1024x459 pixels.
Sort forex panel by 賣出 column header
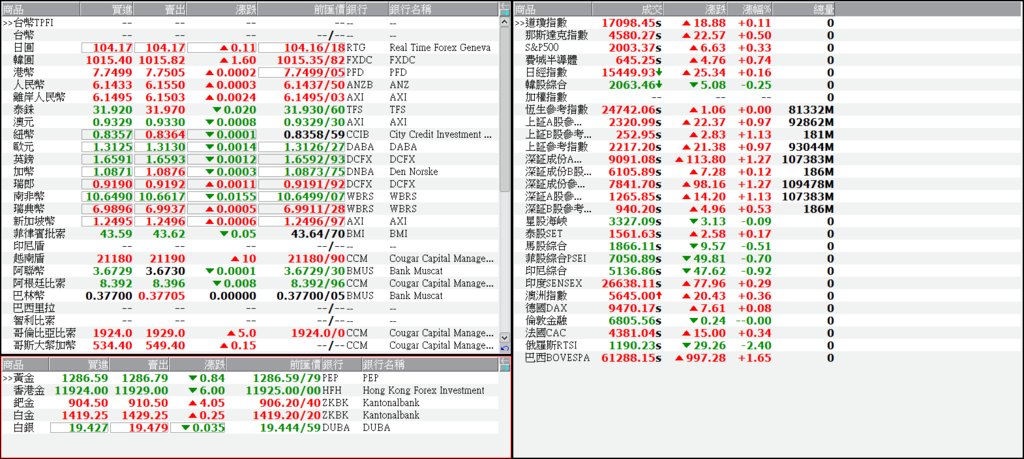pos(161,9)
